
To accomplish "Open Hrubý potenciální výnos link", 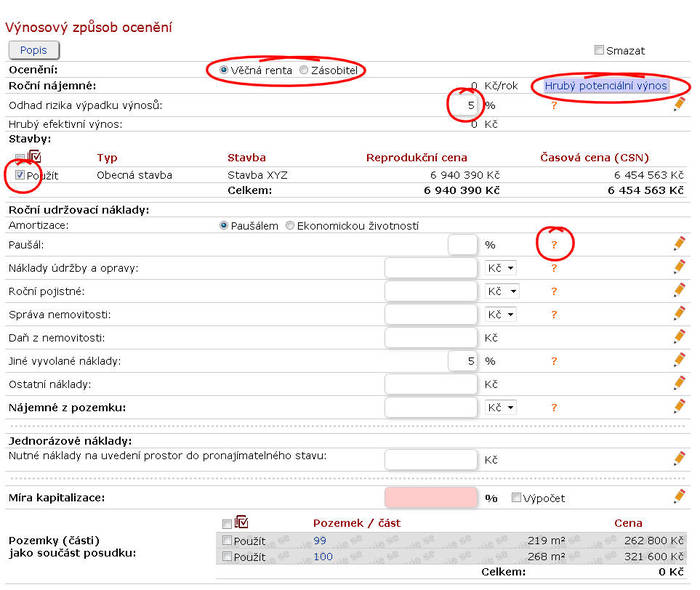I will coord(605,86).
